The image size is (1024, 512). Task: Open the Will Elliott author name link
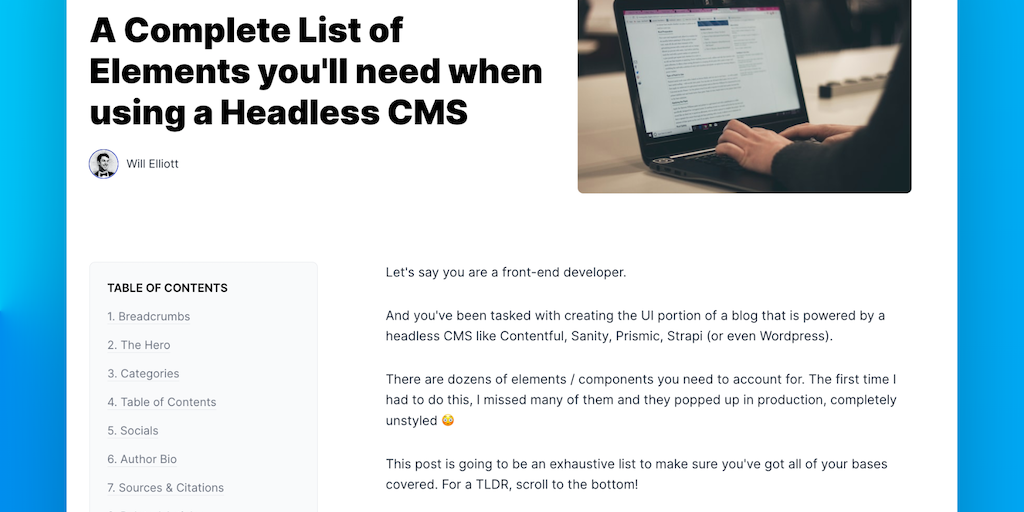152,164
